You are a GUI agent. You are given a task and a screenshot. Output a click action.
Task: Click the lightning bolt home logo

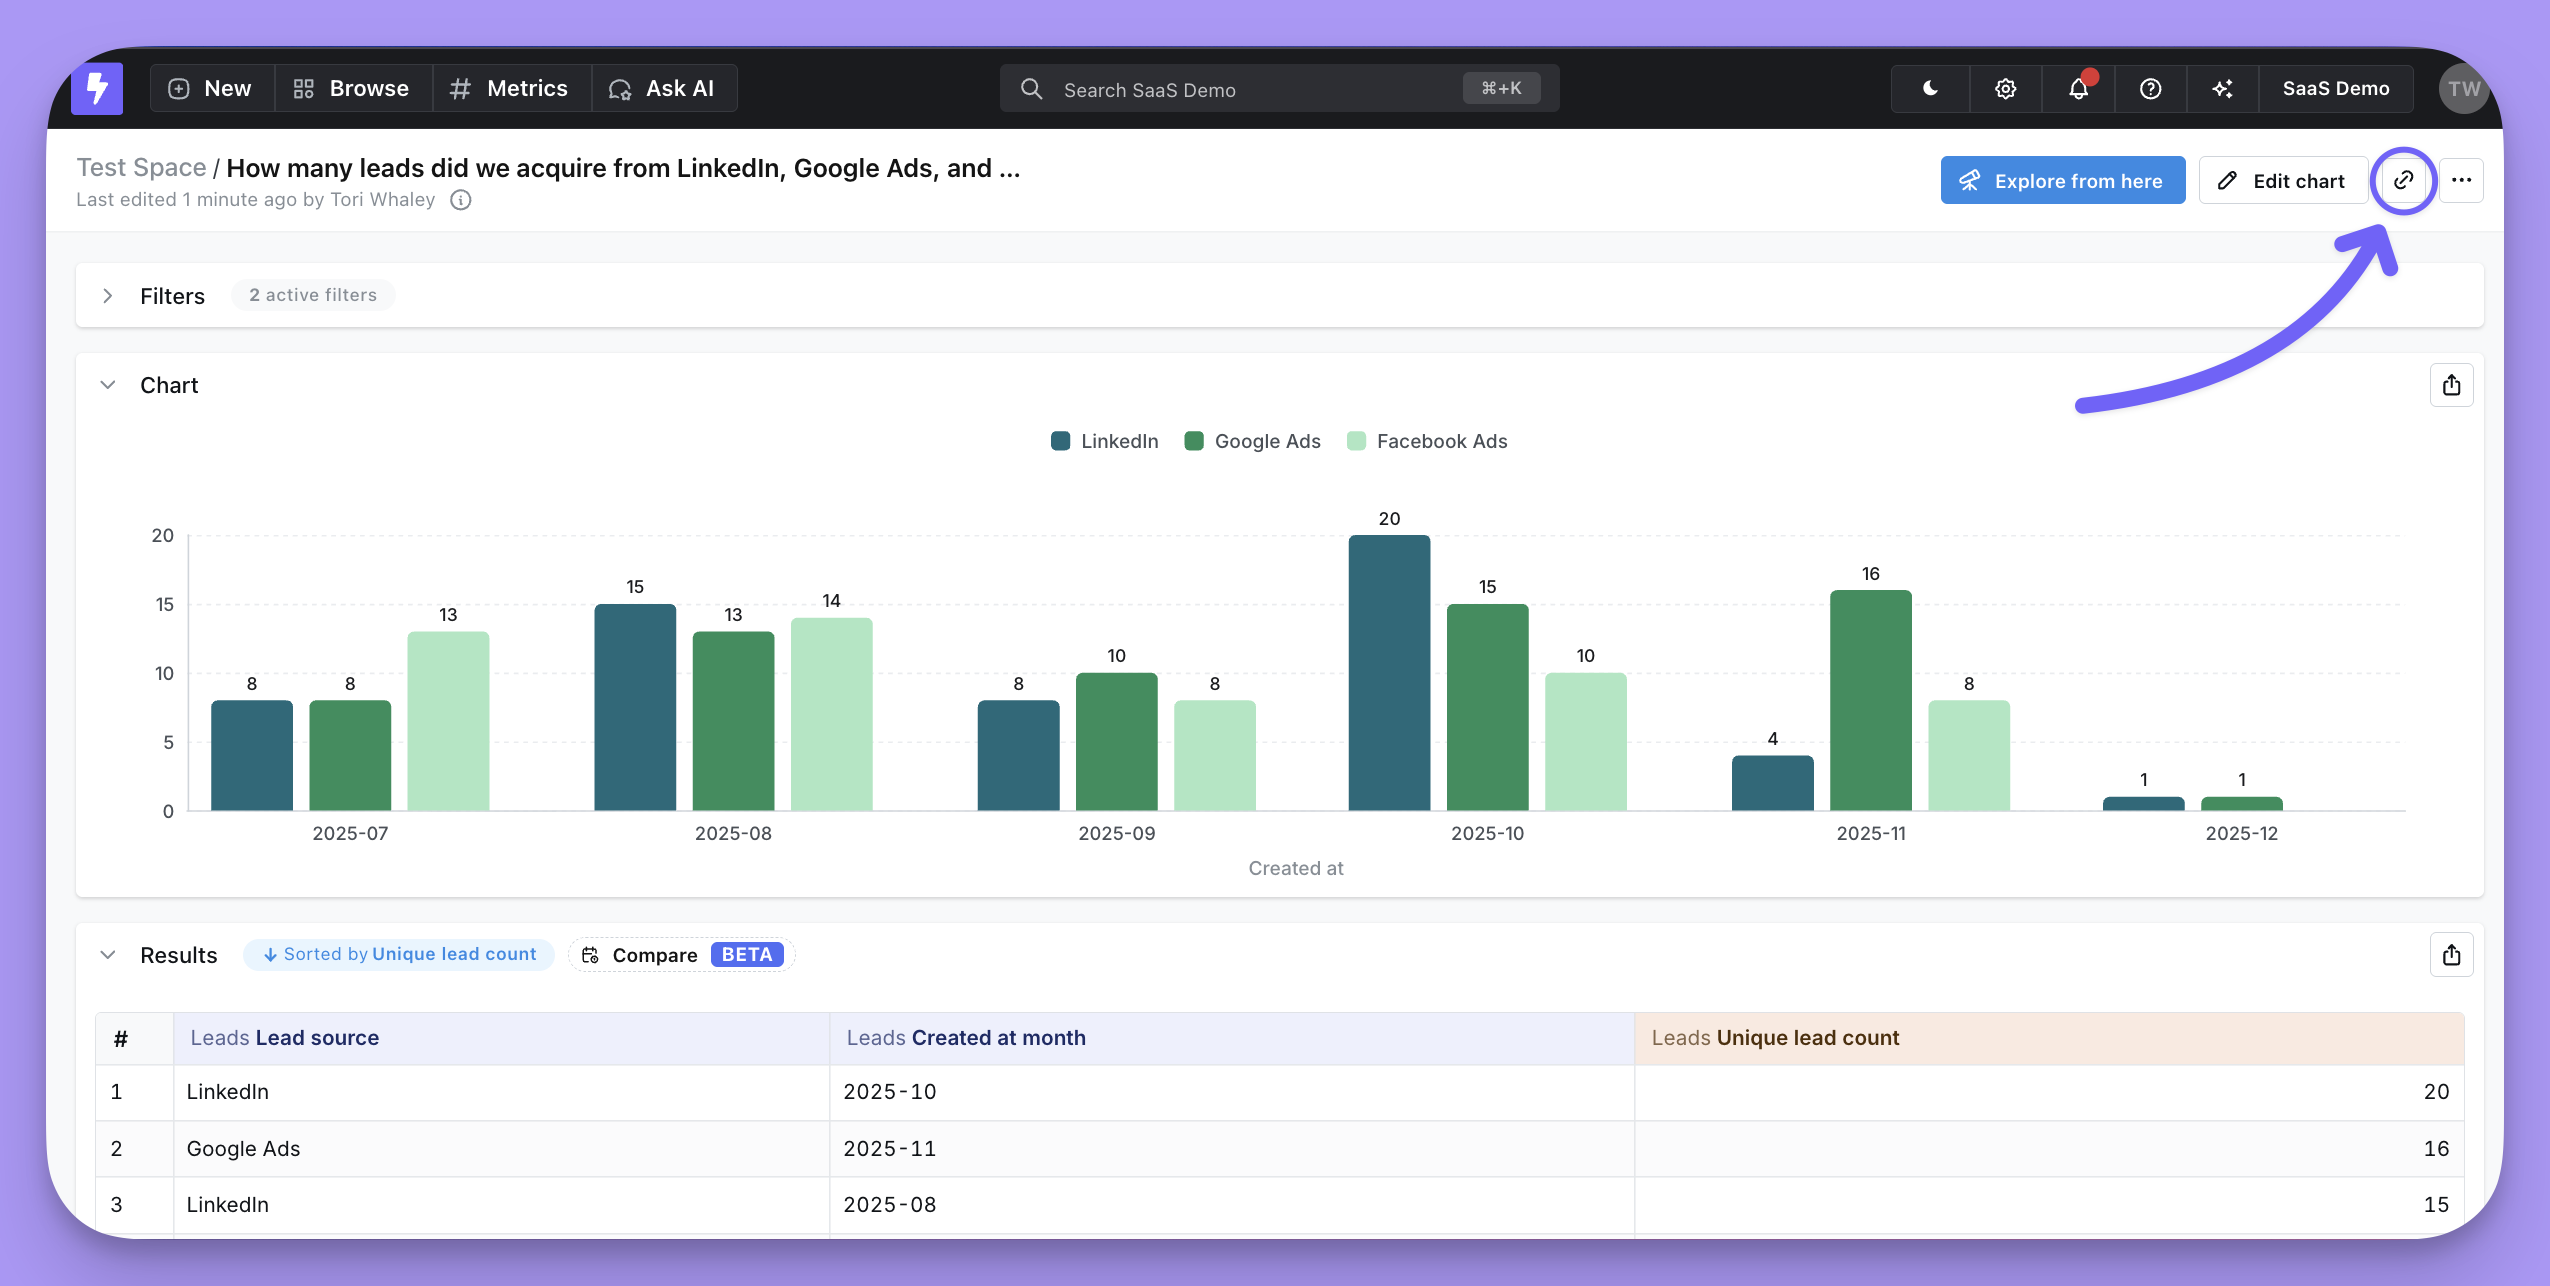[x=97, y=88]
